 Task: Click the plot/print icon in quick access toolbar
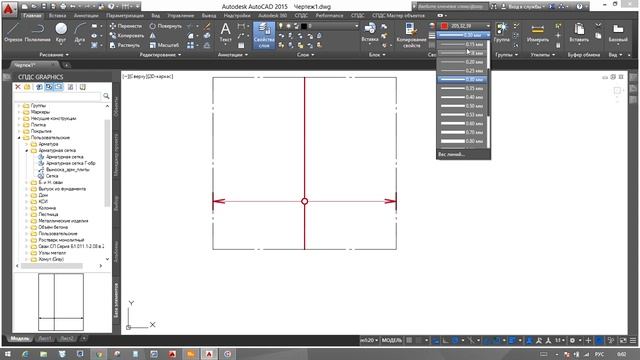coord(63,7)
